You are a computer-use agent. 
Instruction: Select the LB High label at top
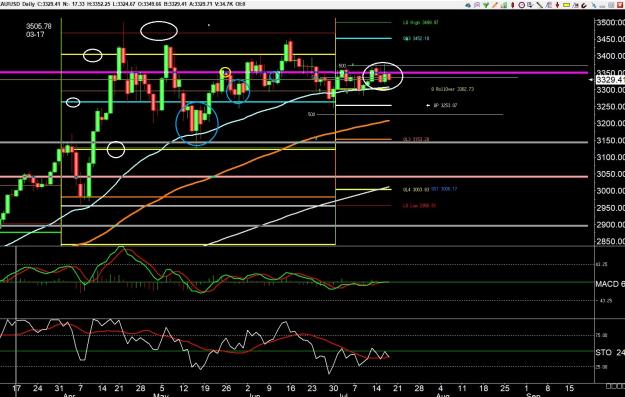[x=421, y=23]
